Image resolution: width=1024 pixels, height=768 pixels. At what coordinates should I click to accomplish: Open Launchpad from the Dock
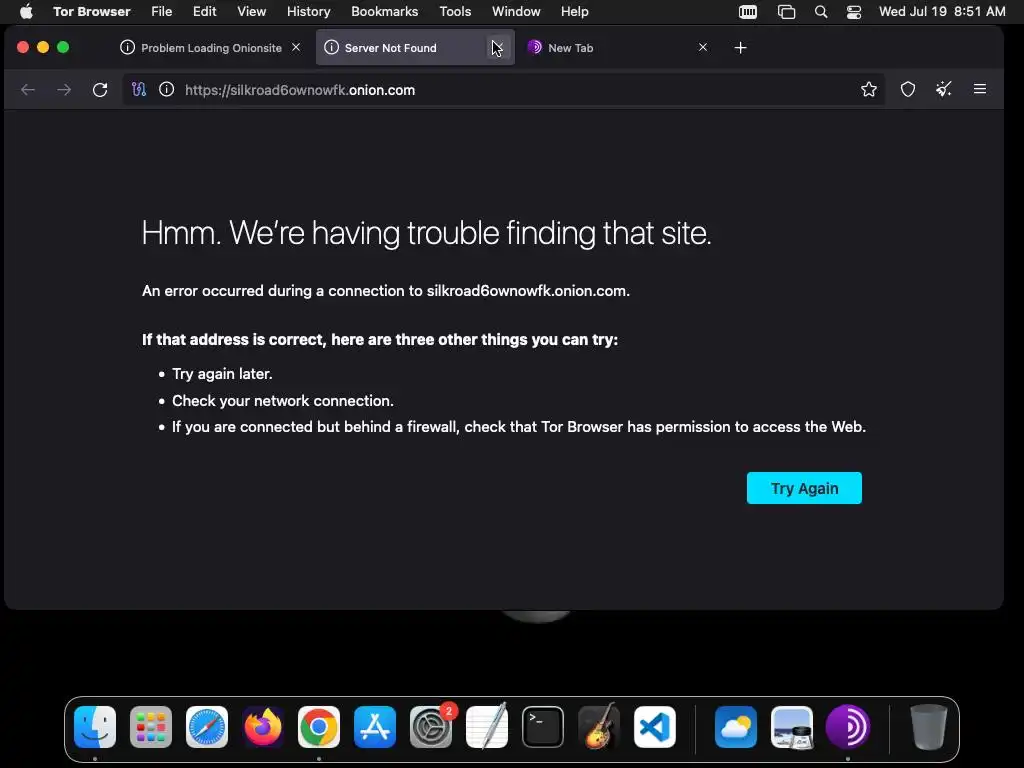(x=151, y=727)
